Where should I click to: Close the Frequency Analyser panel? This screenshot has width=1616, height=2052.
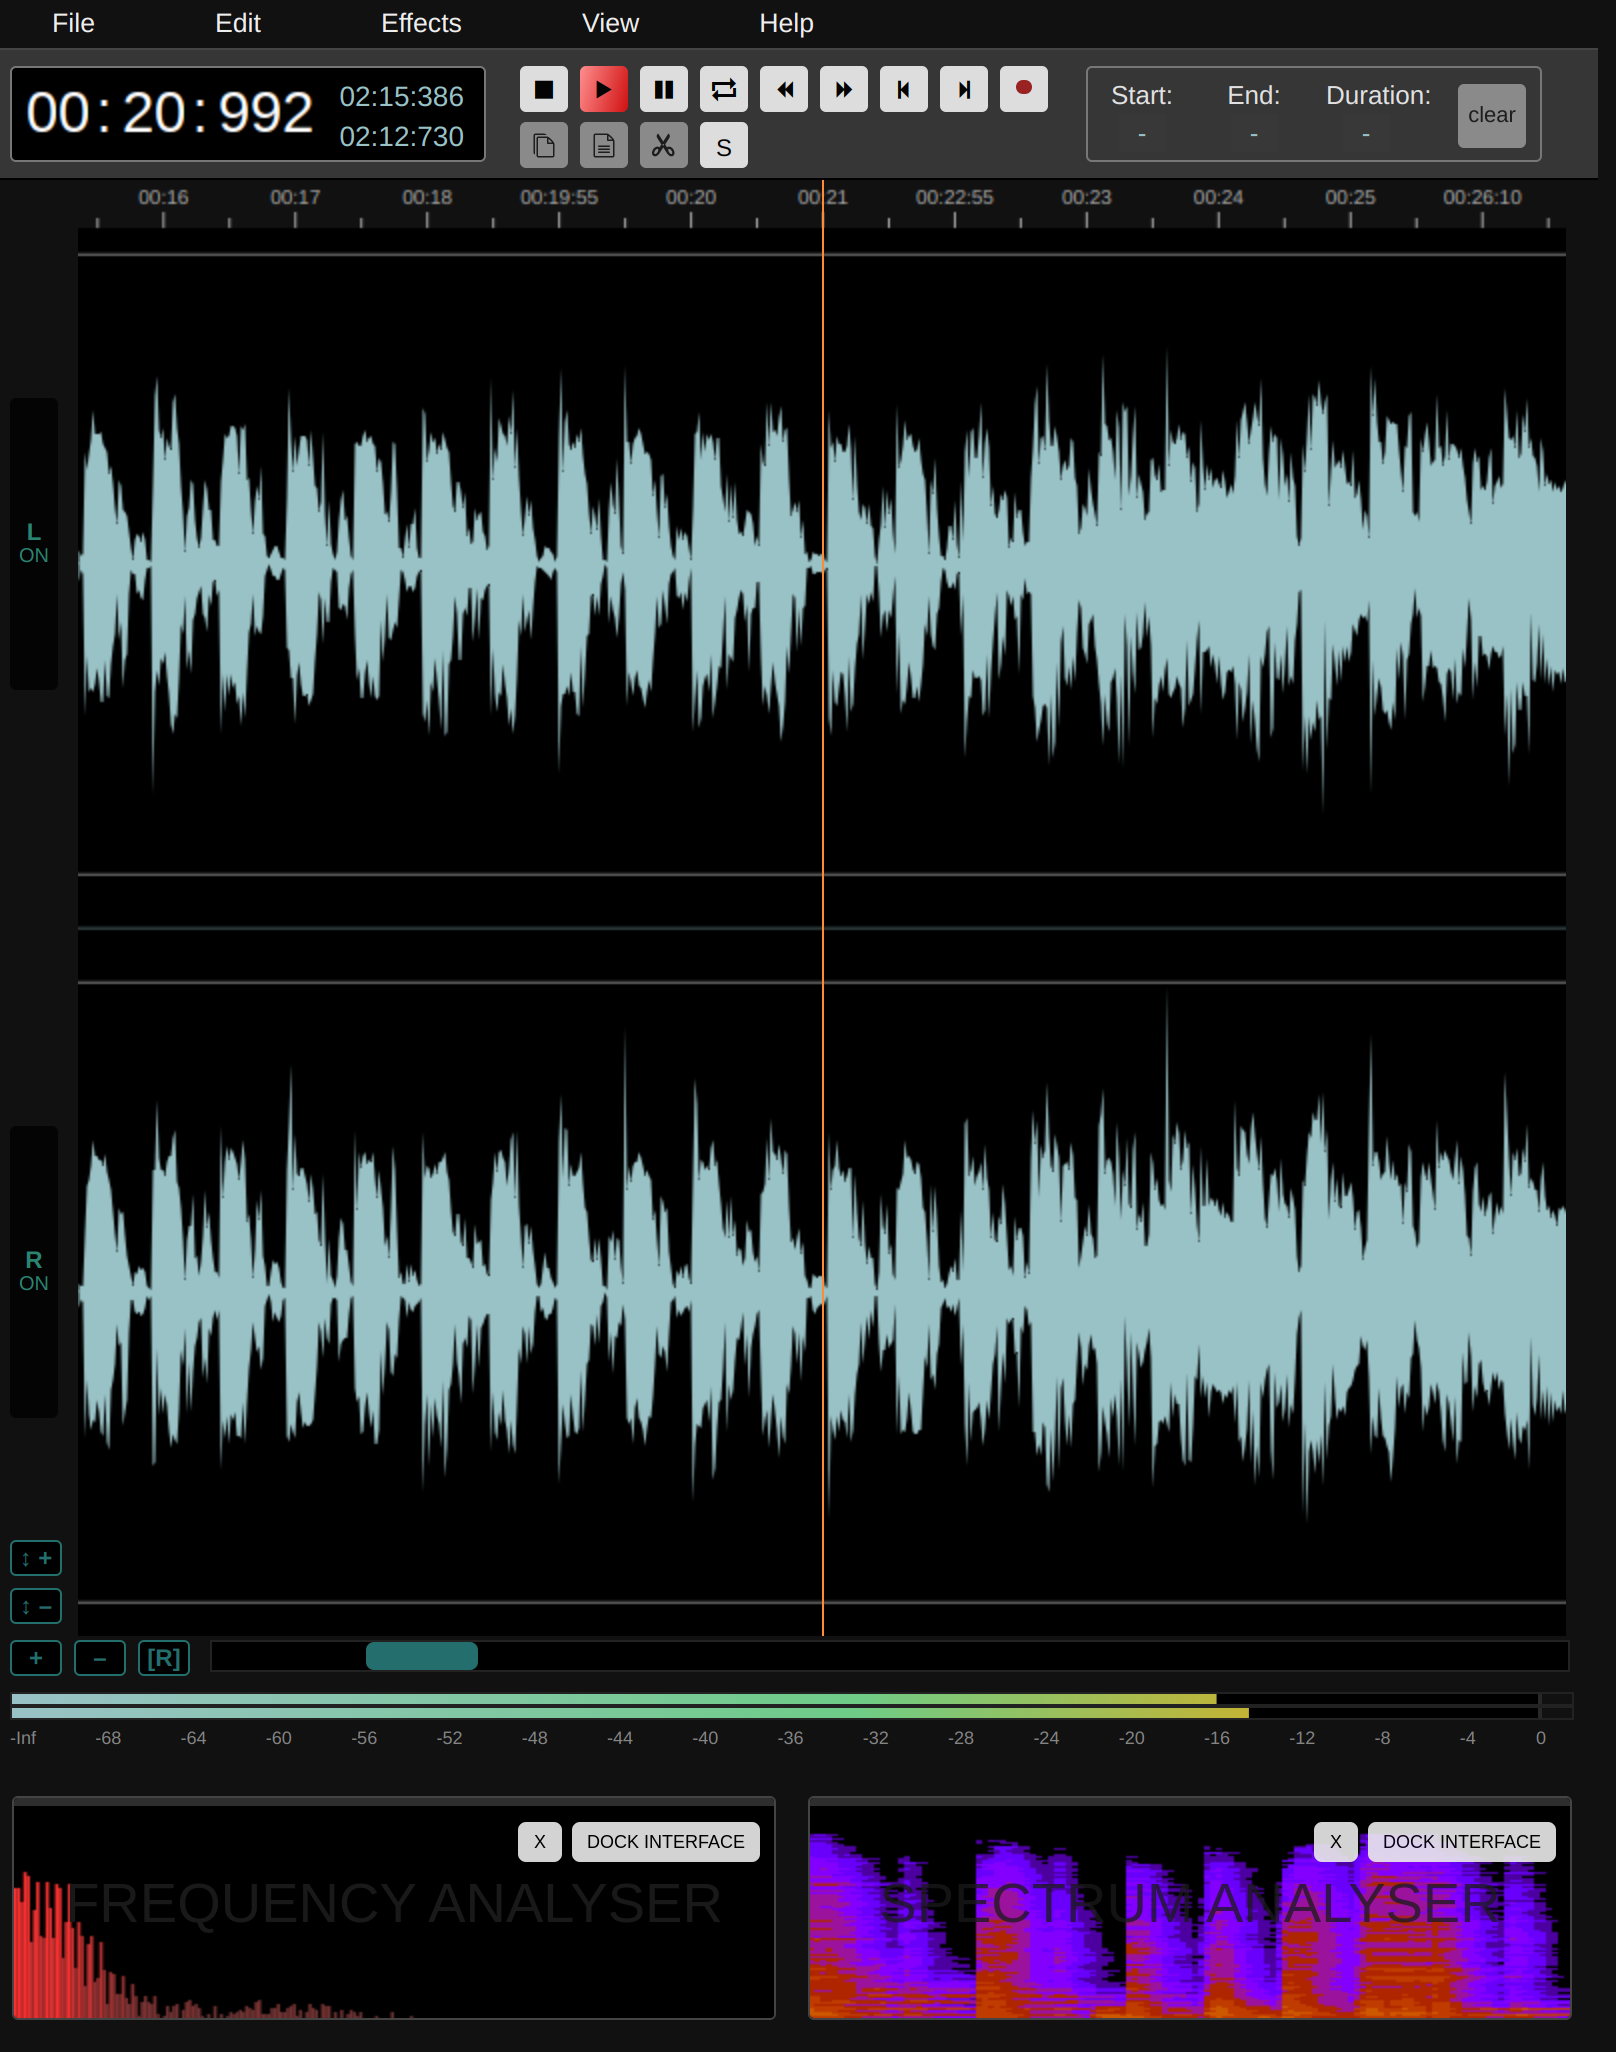coord(540,1842)
